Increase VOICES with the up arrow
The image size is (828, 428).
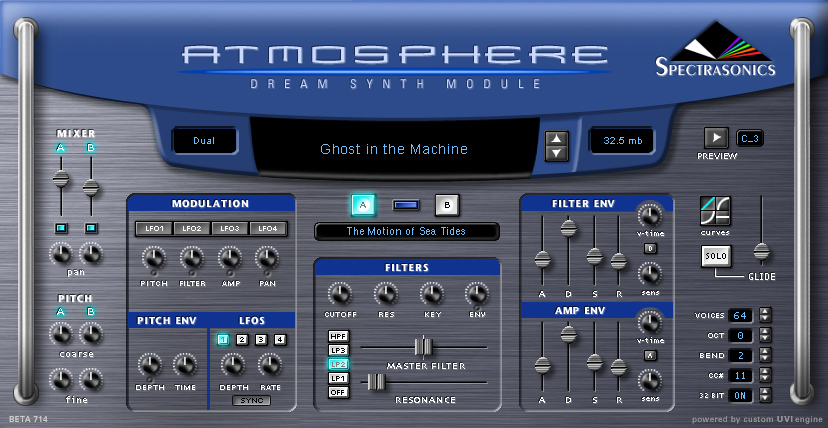coord(765,311)
